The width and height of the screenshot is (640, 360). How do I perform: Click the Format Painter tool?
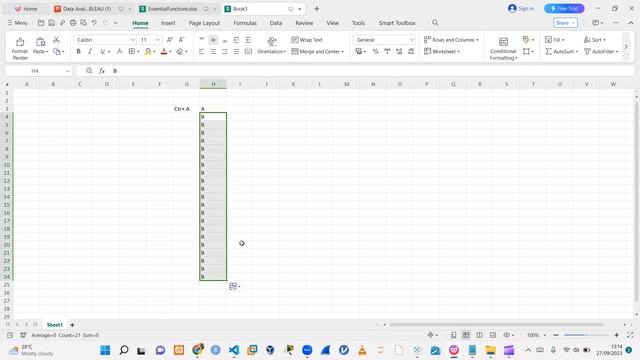(x=20, y=48)
